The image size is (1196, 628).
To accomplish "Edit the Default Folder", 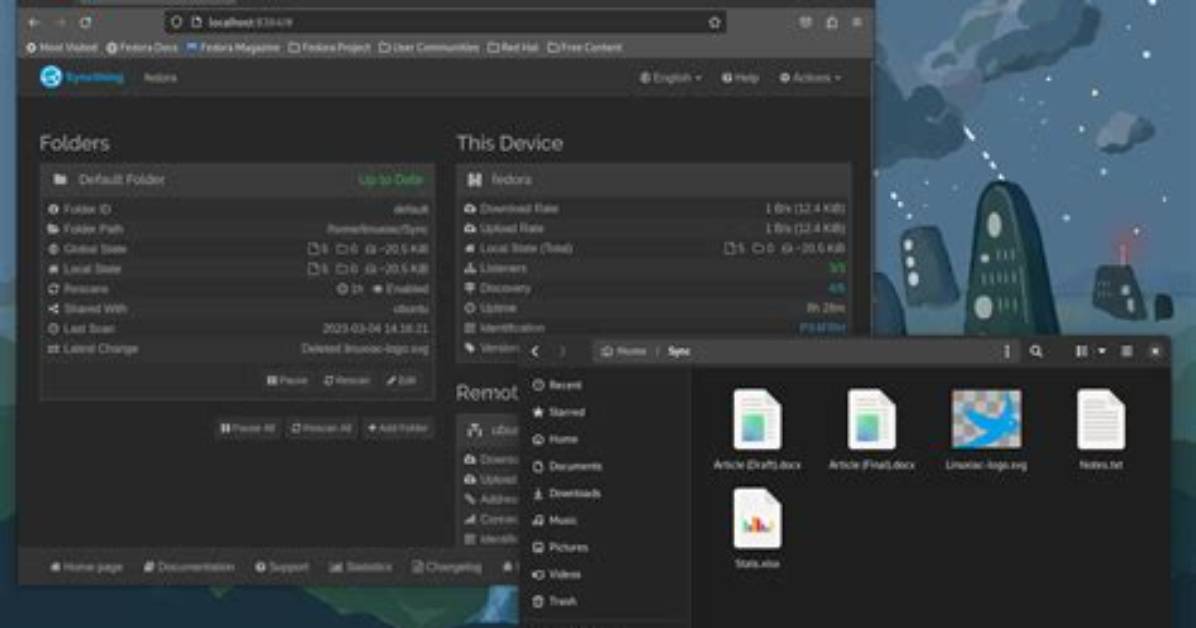I will click(401, 380).
